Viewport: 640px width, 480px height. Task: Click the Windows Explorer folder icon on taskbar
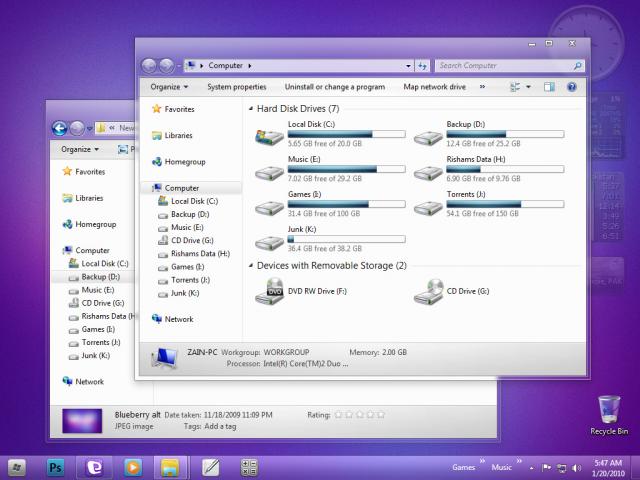click(170, 467)
